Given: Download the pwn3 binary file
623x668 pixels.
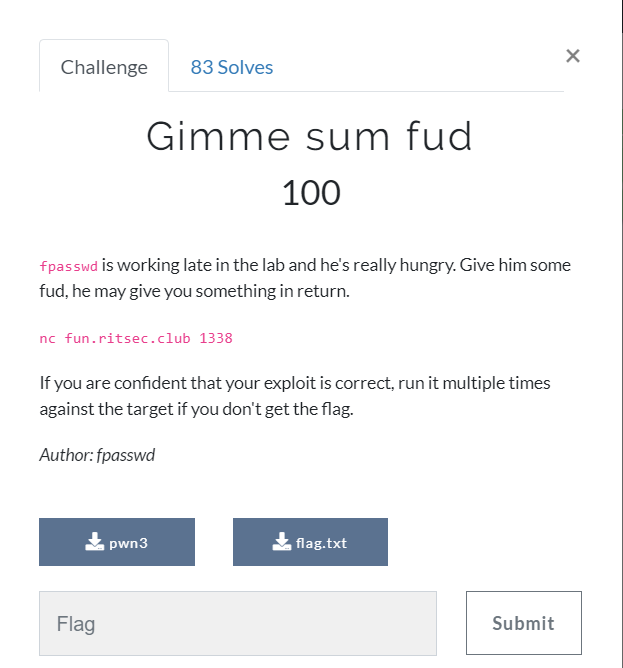Looking at the screenshot, I should pyautogui.click(x=117, y=542).
